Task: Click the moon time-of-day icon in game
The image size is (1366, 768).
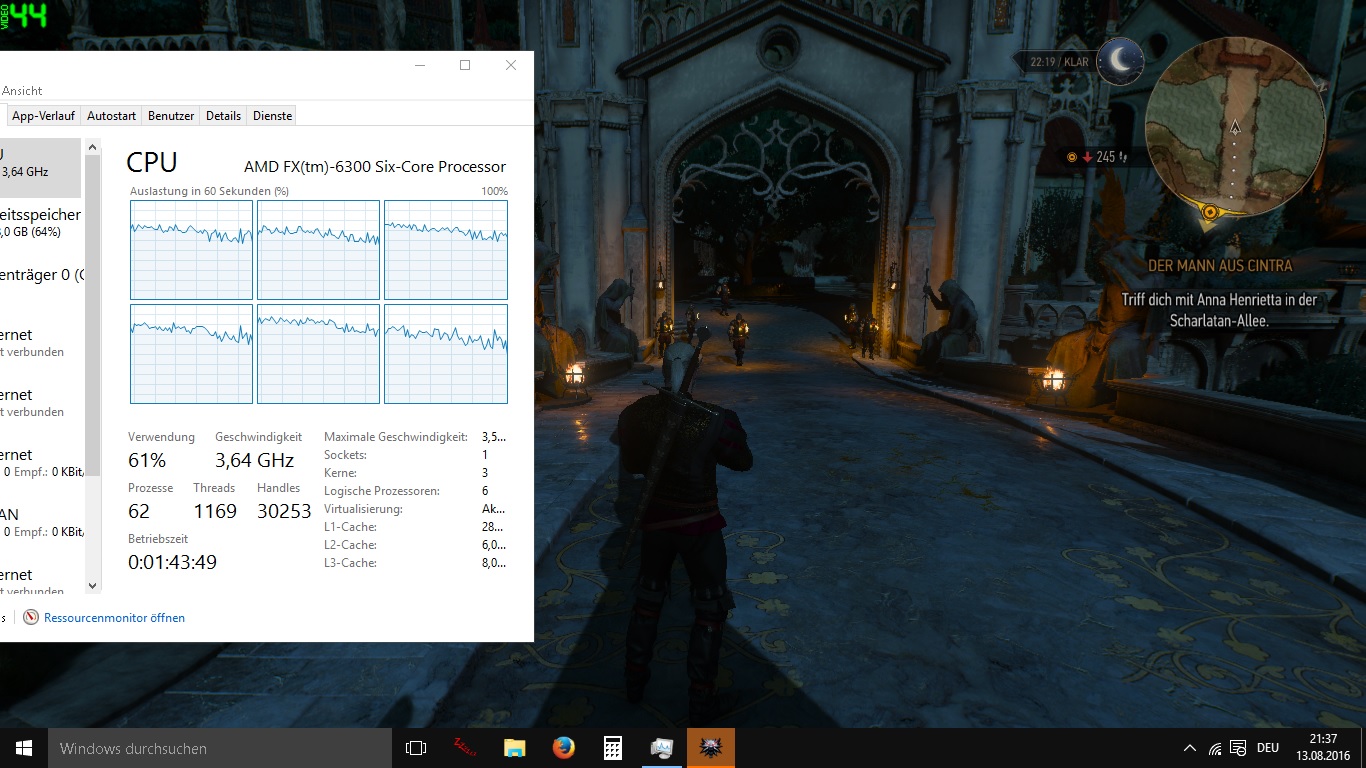Action: (1120, 62)
